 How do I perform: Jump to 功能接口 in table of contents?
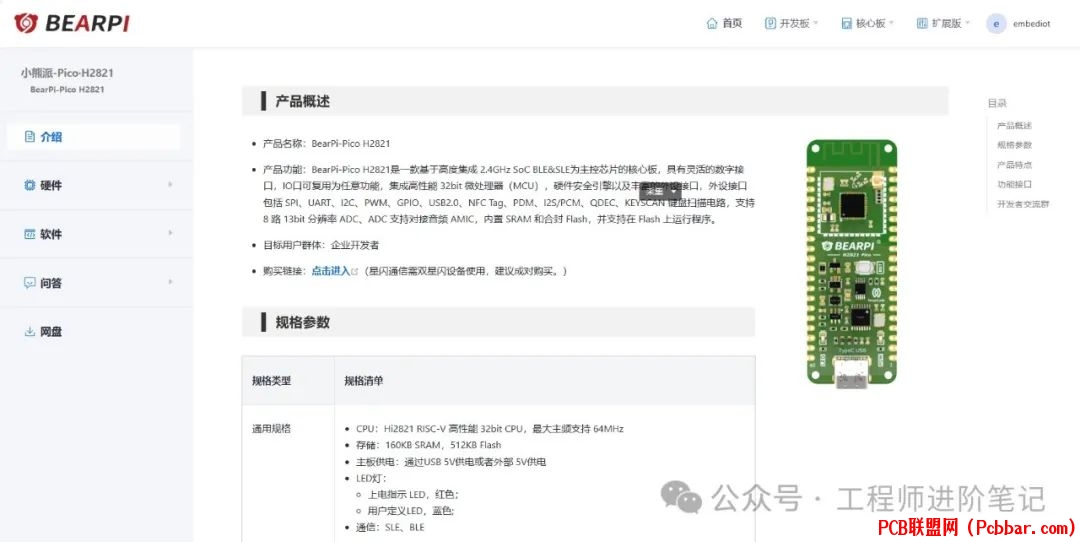[x=1015, y=185]
